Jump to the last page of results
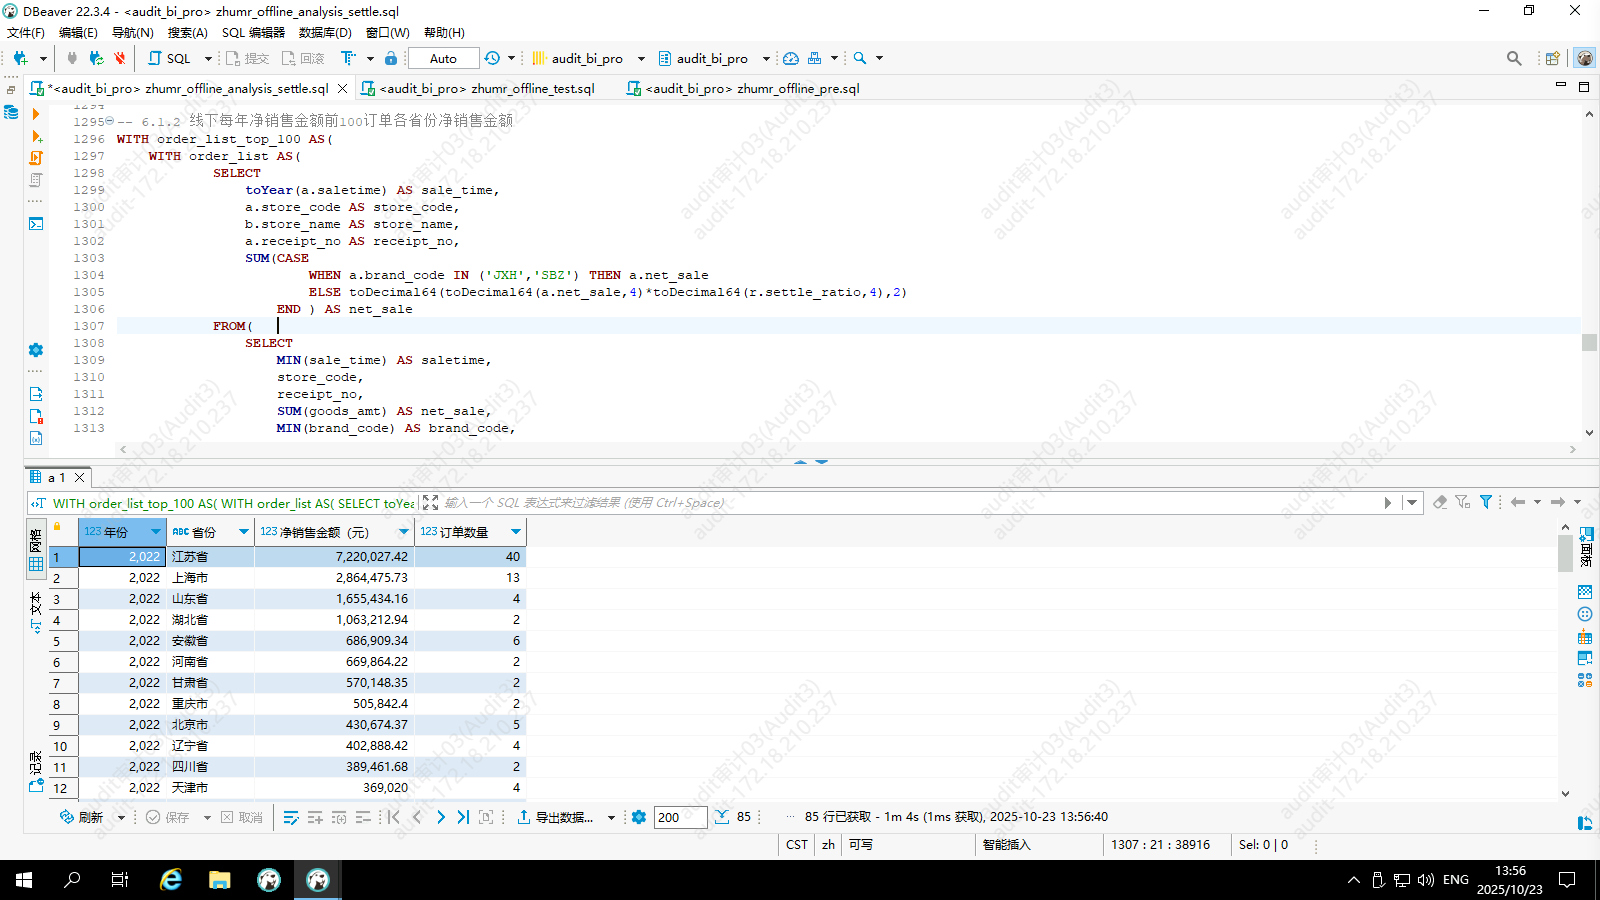Image resolution: width=1600 pixels, height=900 pixels. [463, 817]
